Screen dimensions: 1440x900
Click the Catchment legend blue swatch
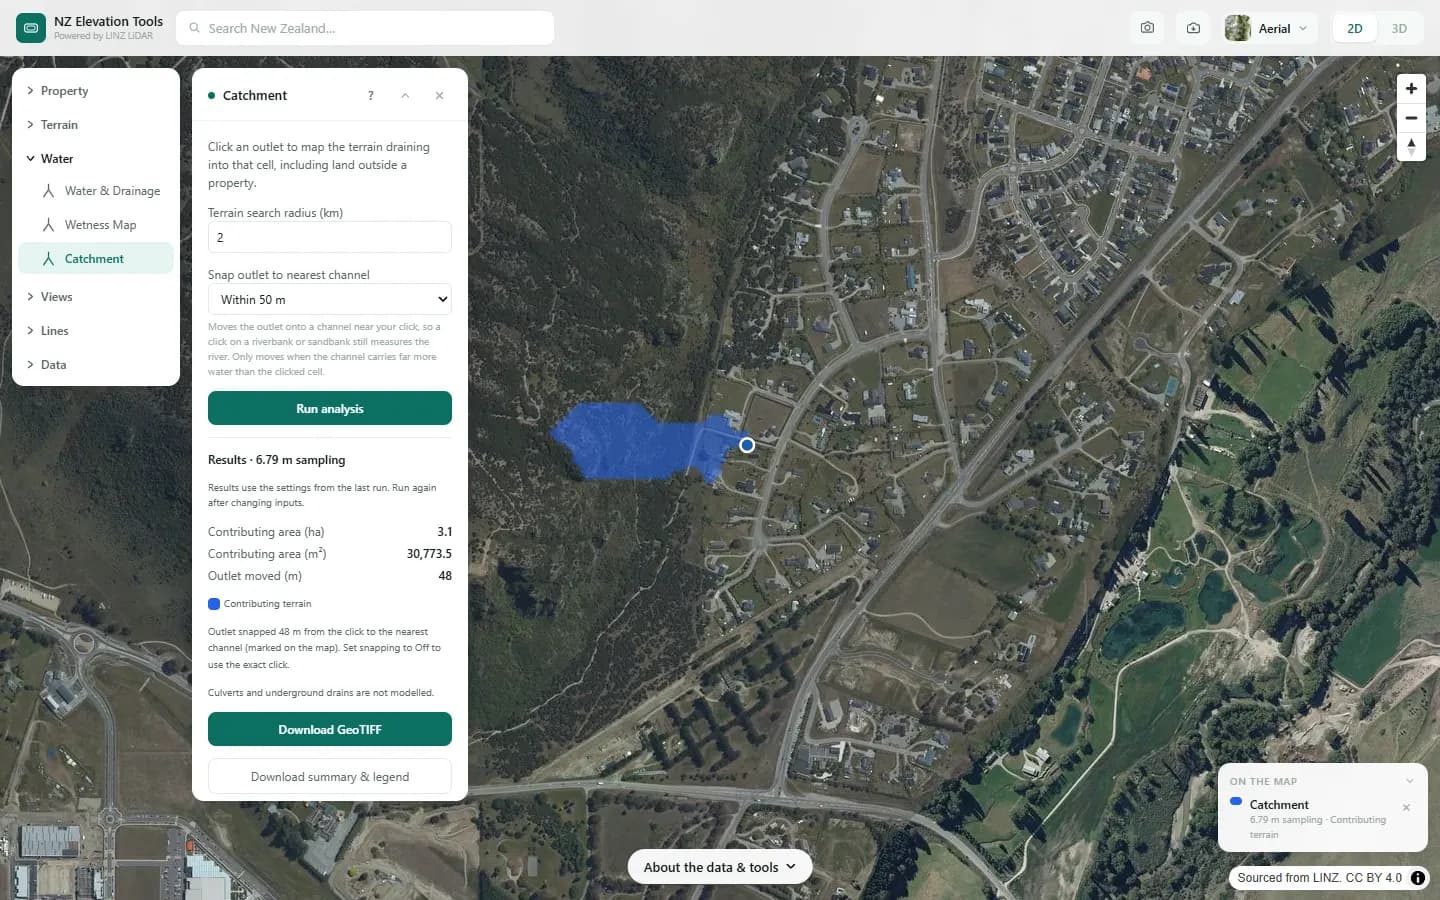point(1236,802)
